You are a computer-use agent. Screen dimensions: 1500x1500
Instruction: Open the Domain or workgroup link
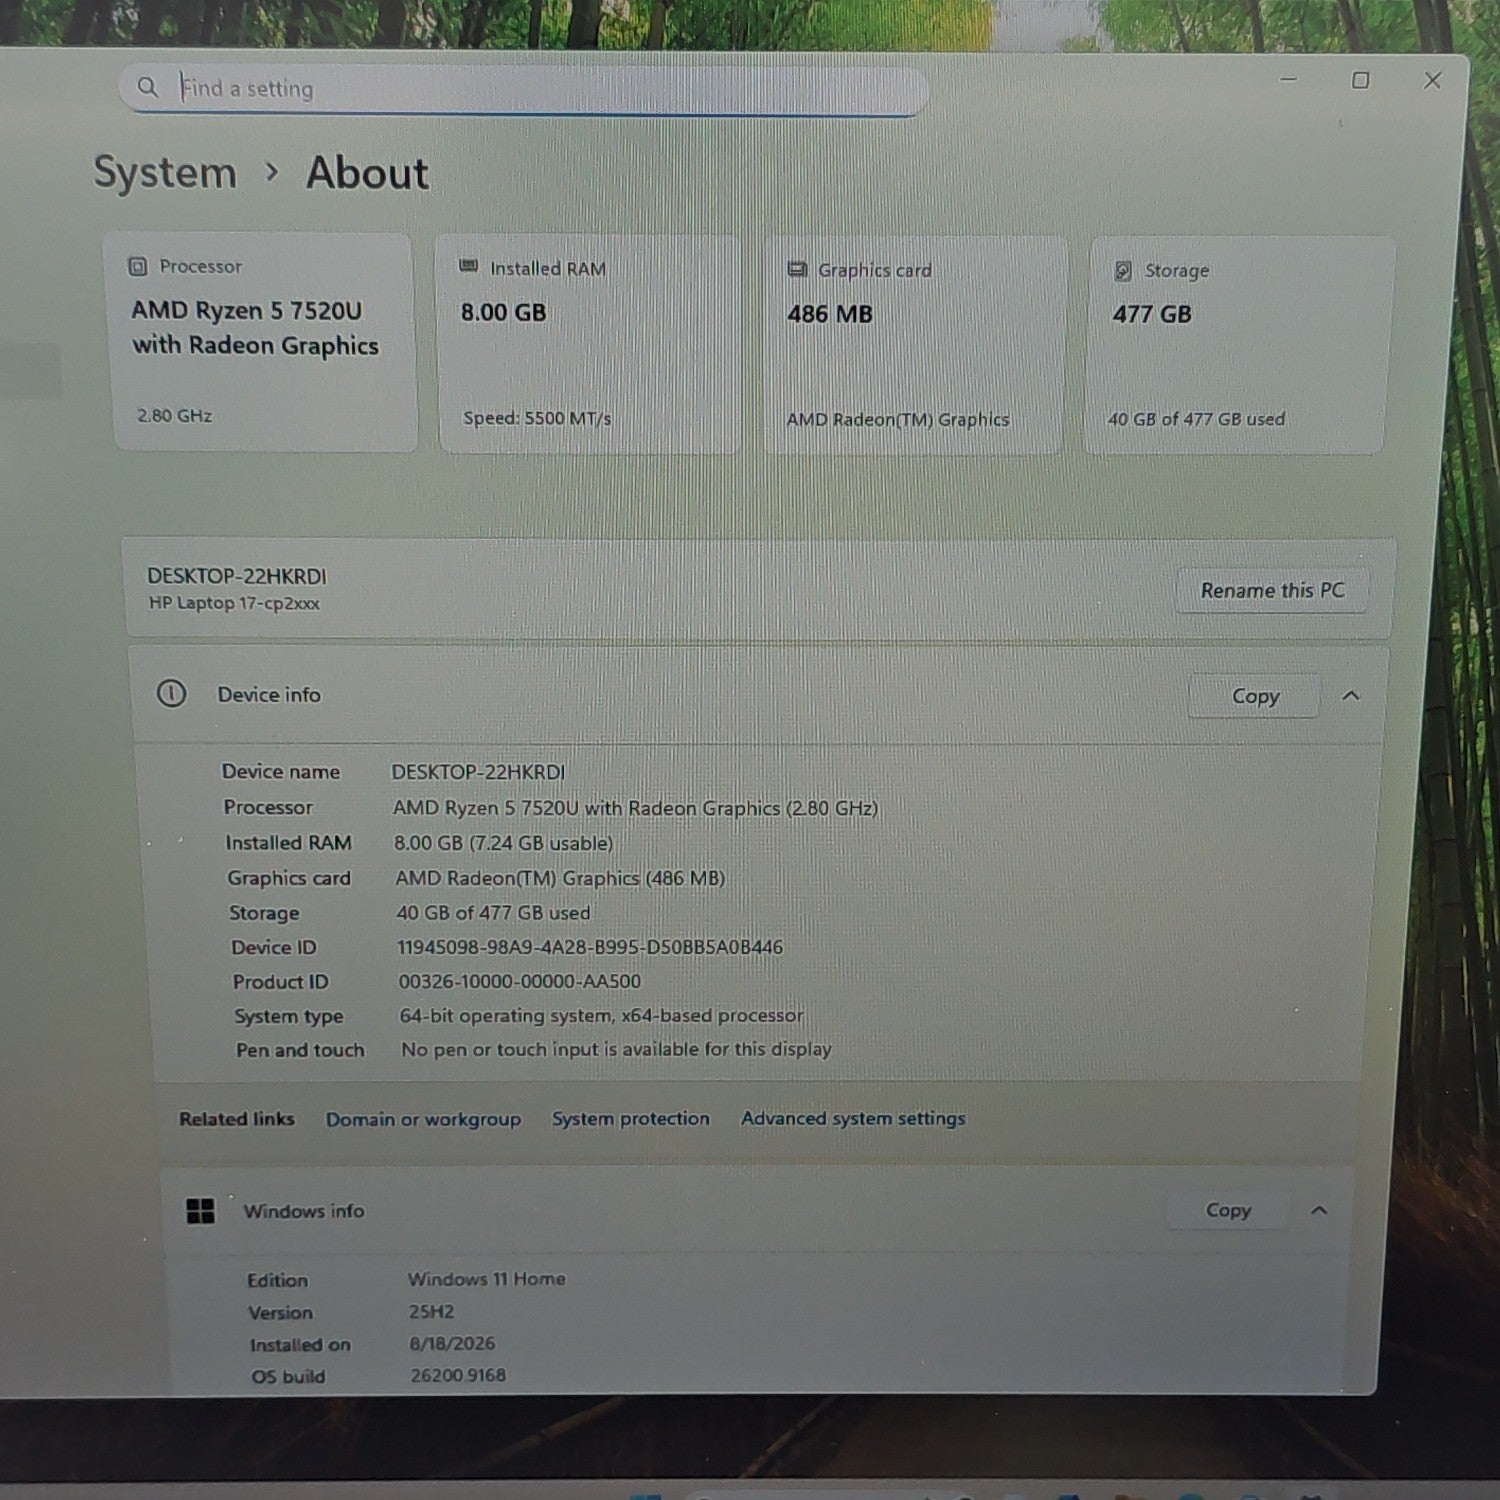423,1119
